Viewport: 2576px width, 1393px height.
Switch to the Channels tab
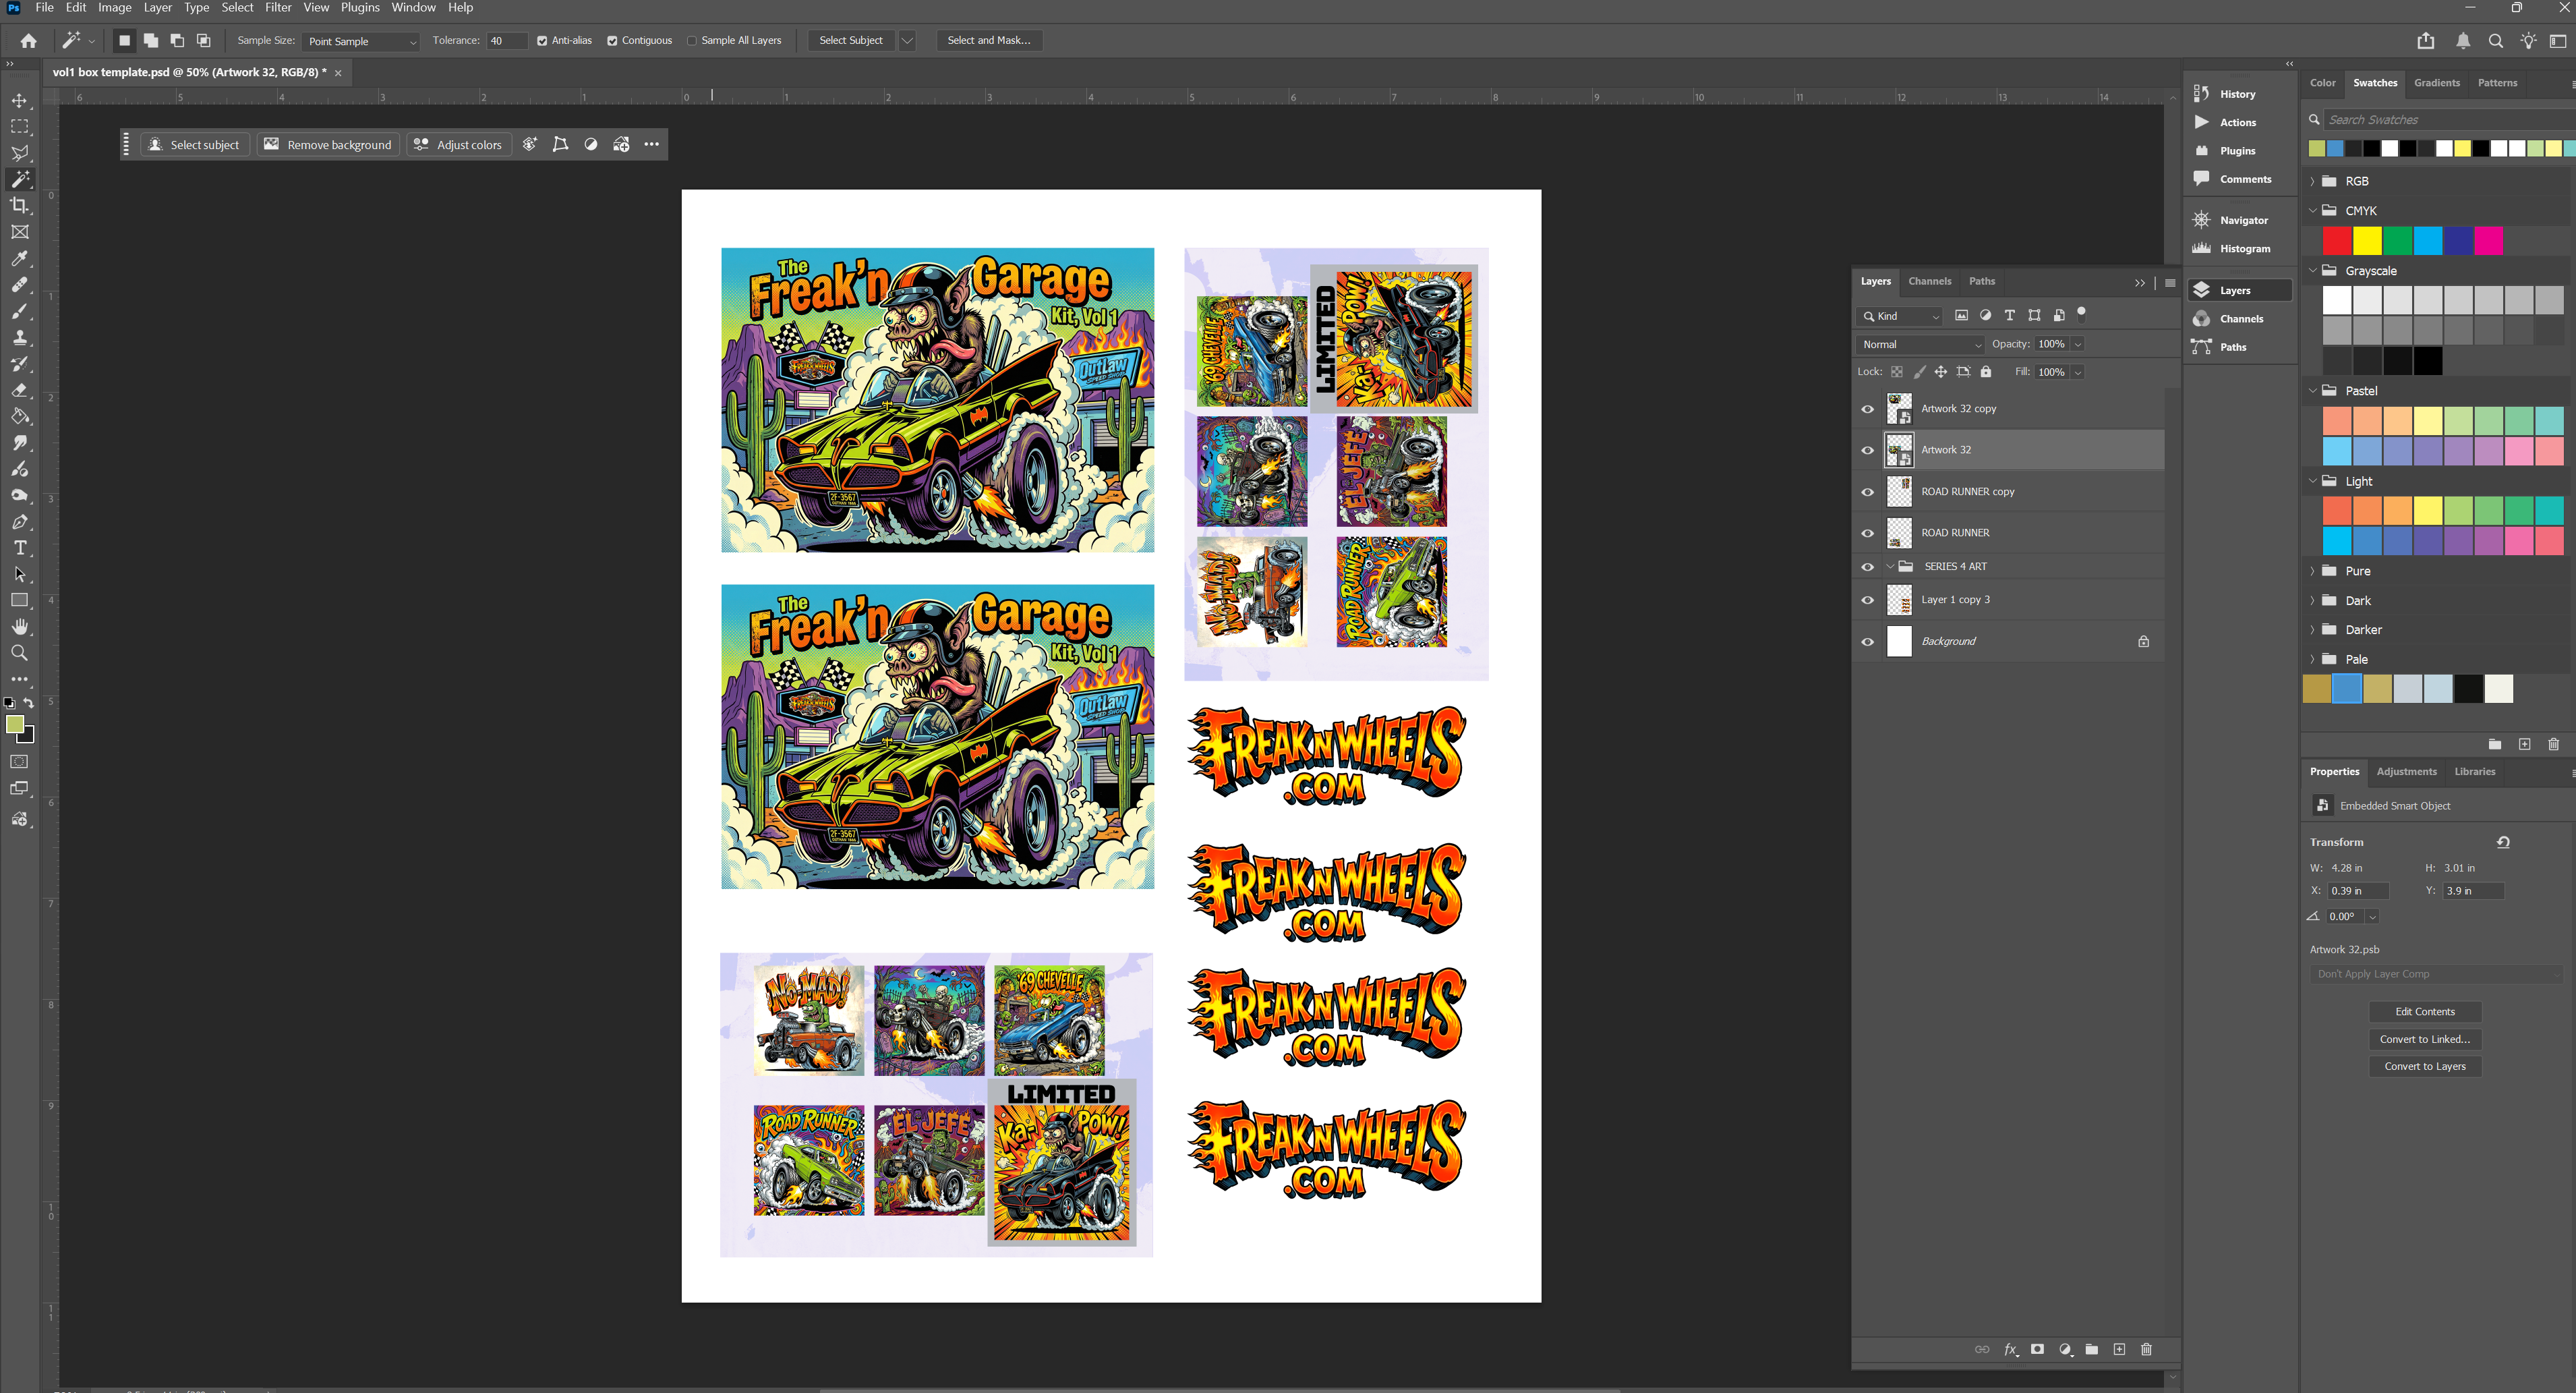click(x=1929, y=281)
